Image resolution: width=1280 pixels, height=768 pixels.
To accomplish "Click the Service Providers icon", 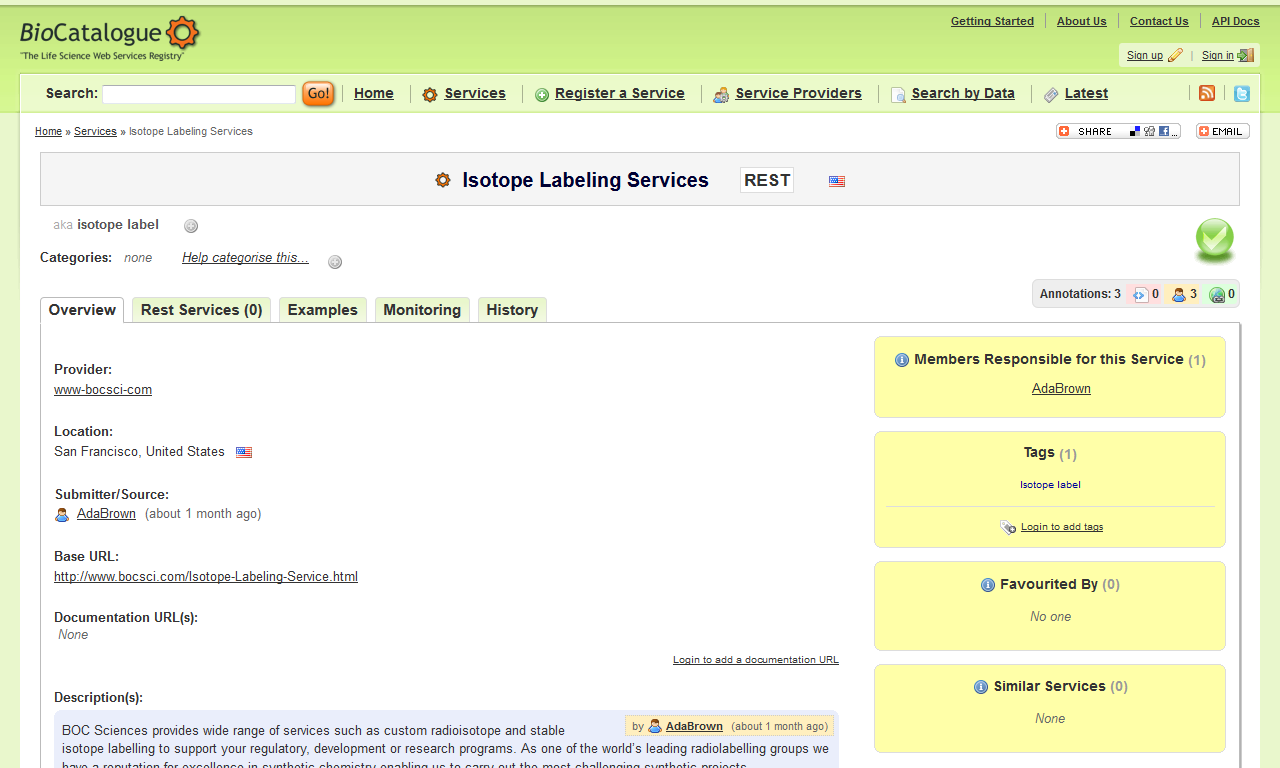I will (x=721, y=95).
